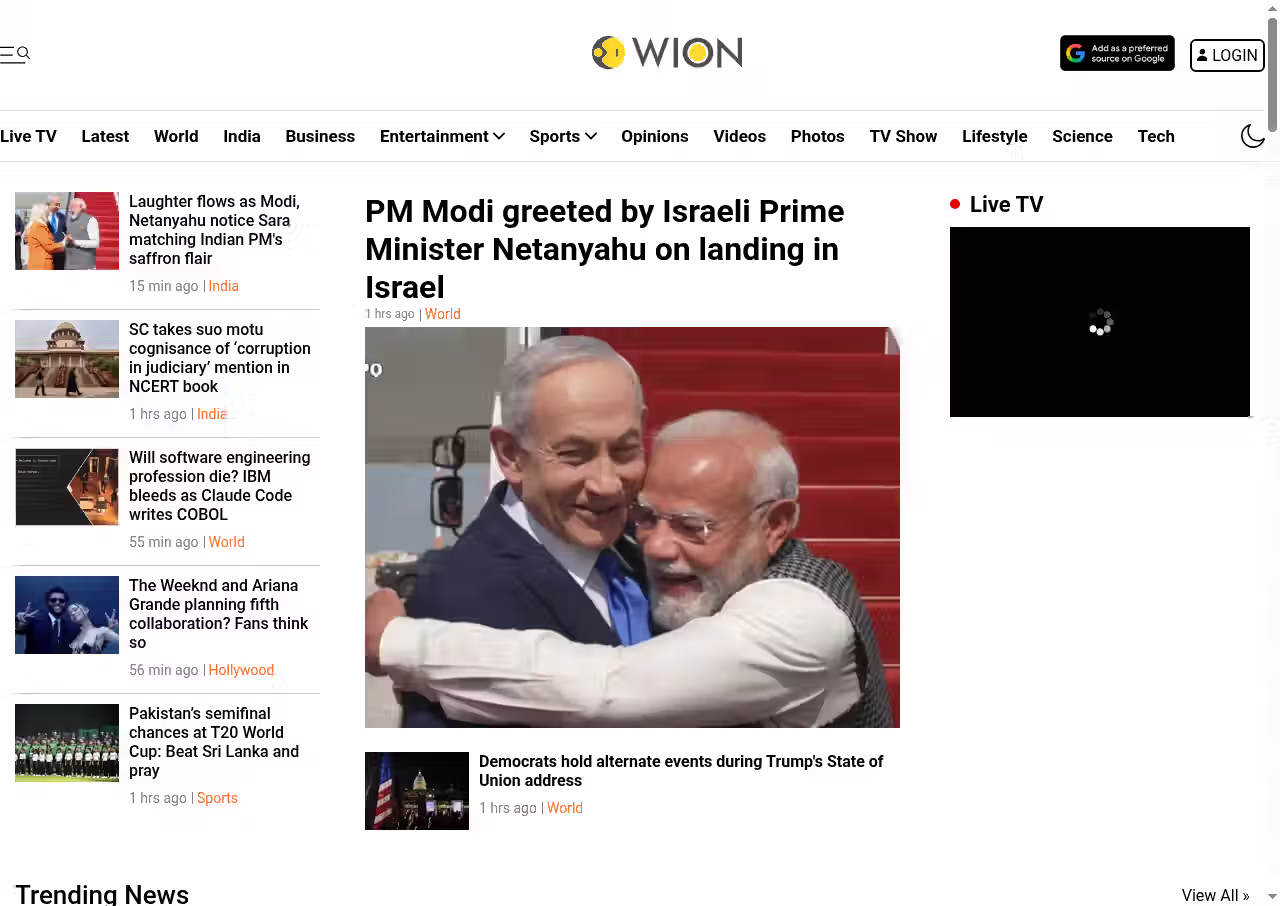
Task: Go to the Opinions section
Action: [x=655, y=136]
